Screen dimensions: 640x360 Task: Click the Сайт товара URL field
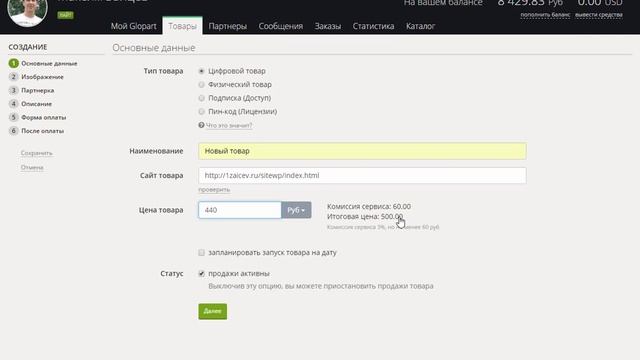pos(362,176)
